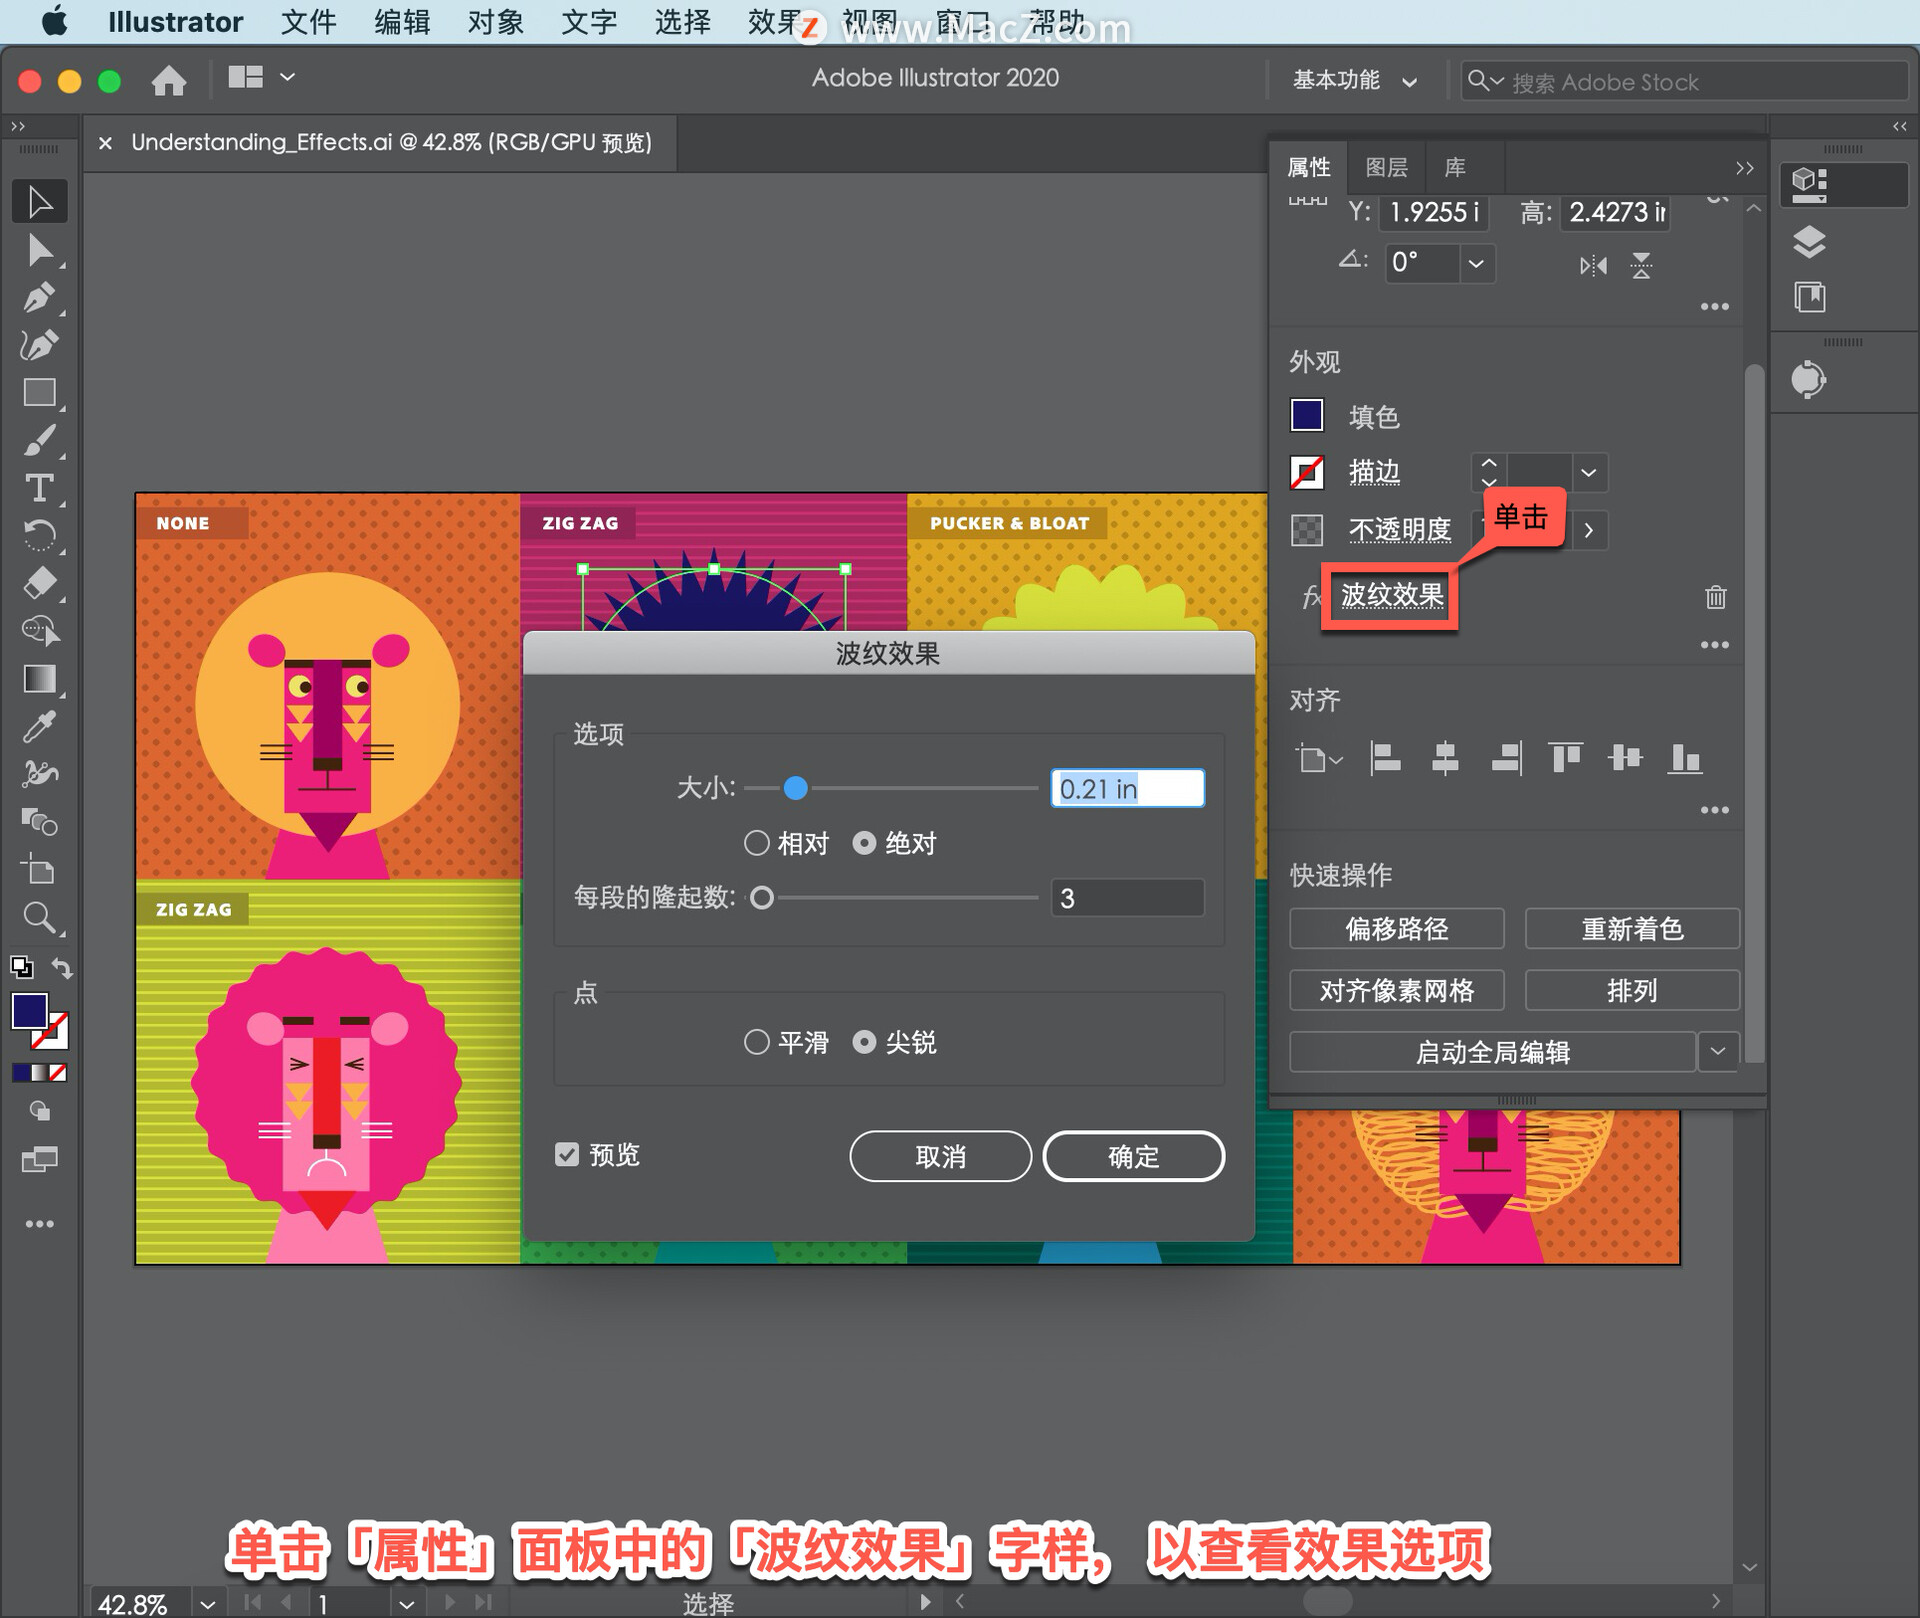Open arrange documents dropdown arrow
1920x1618 pixels.
point(288,77)
